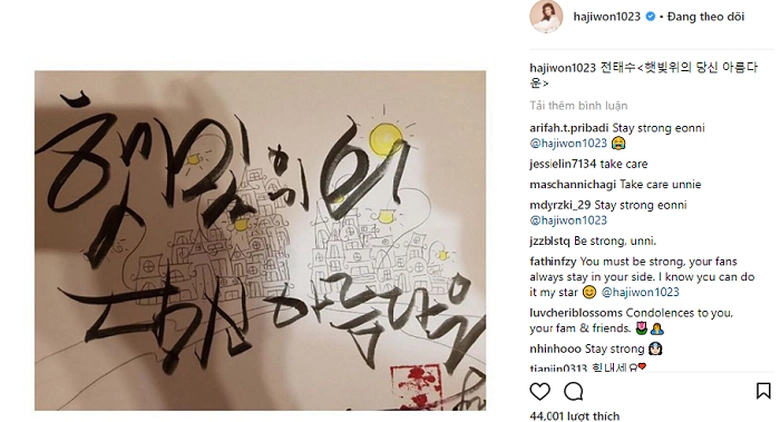Image resolution: width=780 pixels, height=422 pixels.
Task: Open the 44,001 lượt thích likes list
Action: click(575, 416)
